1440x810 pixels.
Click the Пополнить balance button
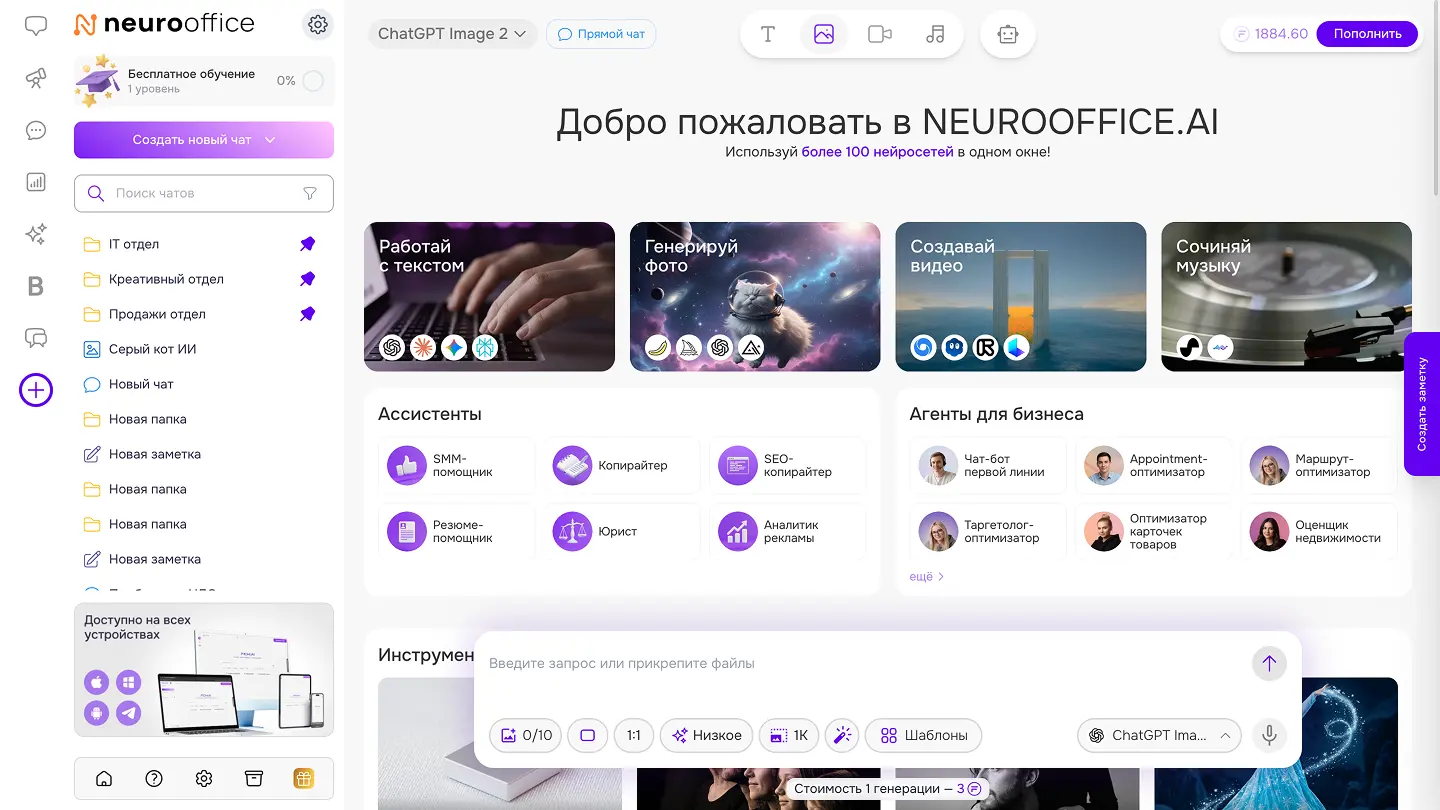[x=1367, y=33]
